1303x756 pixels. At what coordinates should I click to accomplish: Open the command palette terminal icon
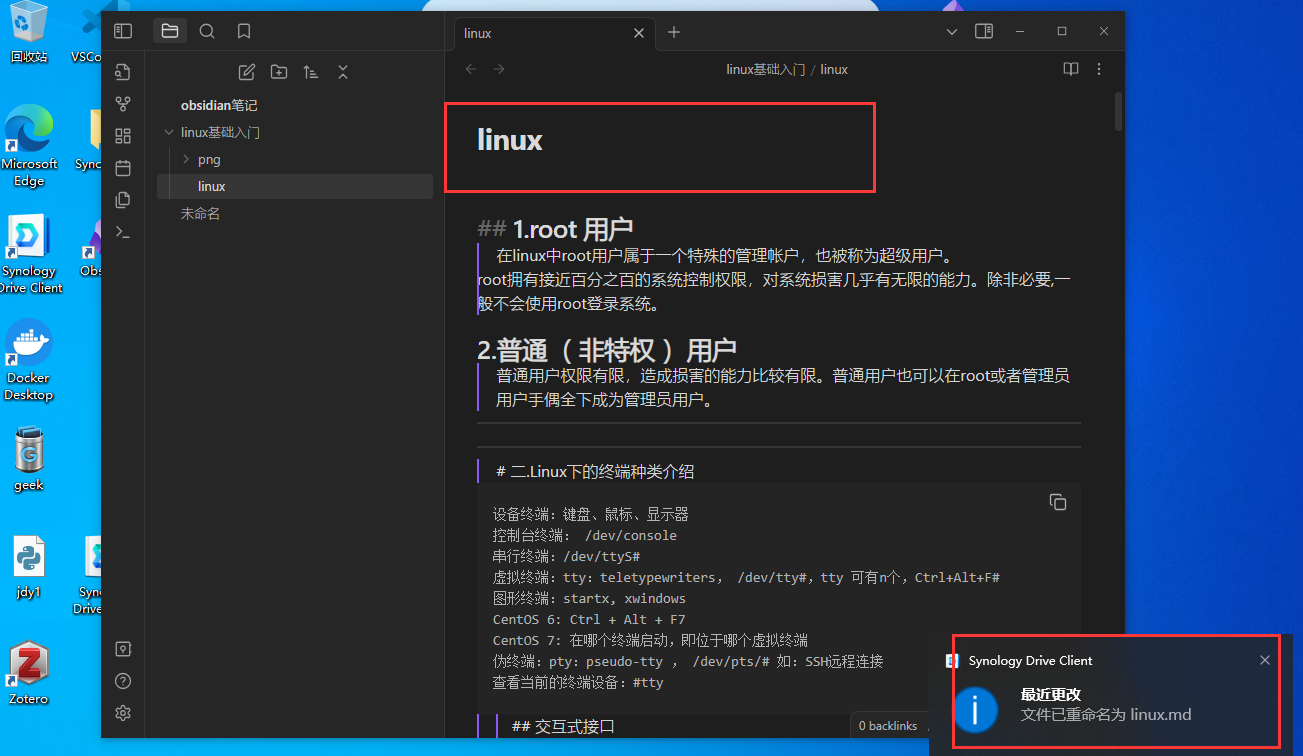123,232
